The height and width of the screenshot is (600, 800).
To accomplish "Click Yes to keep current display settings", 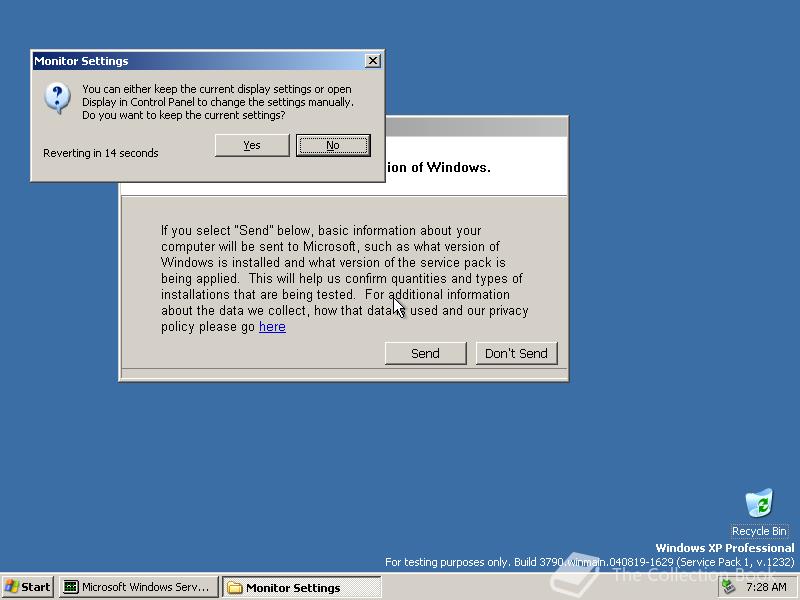I will coord(252,145).
